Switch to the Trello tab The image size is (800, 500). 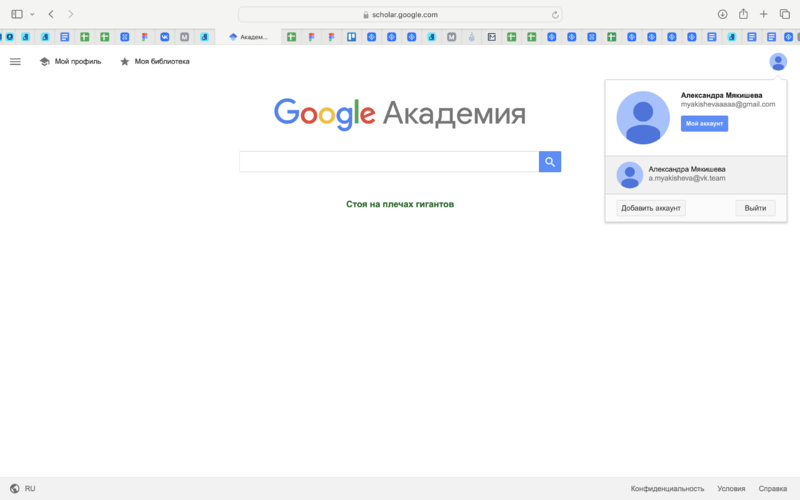[x=352, y=37]
